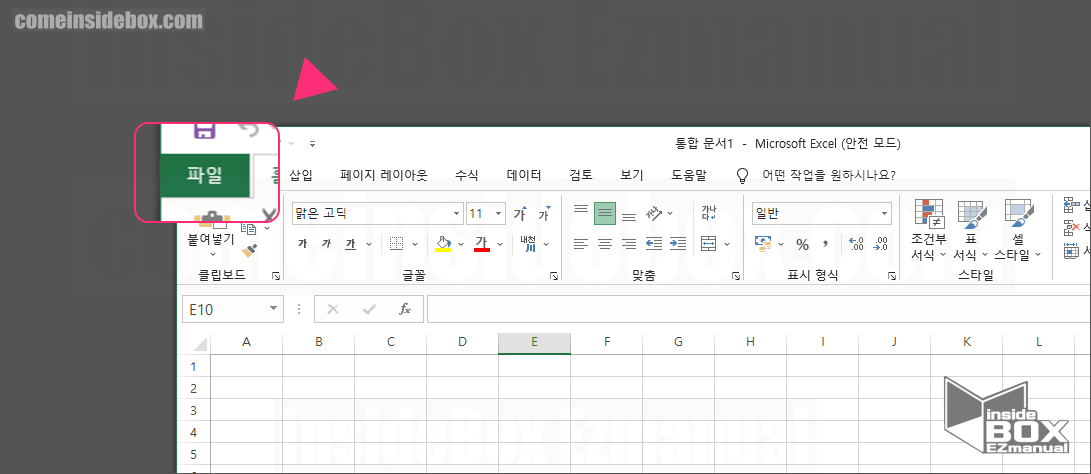Click the decrease decimal icon
This screenshot has width=1091, height=474.
[x=880, y=244]
